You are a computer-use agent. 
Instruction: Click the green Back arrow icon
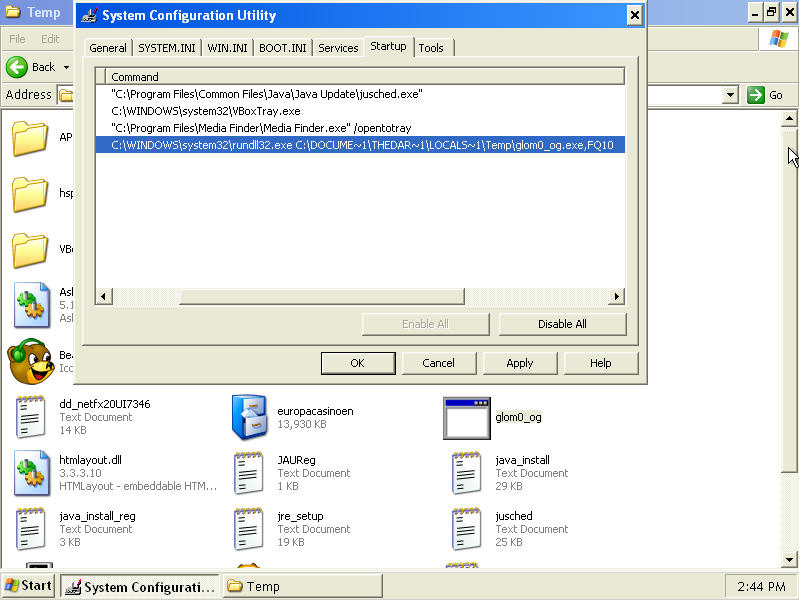(x=16, y=67)
